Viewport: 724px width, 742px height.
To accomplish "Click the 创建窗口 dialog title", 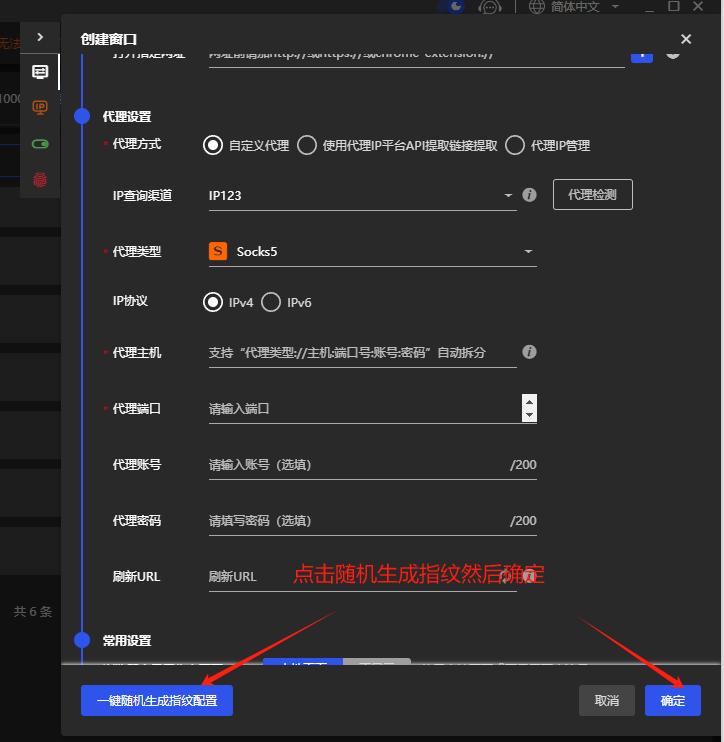I will point(108,39).
